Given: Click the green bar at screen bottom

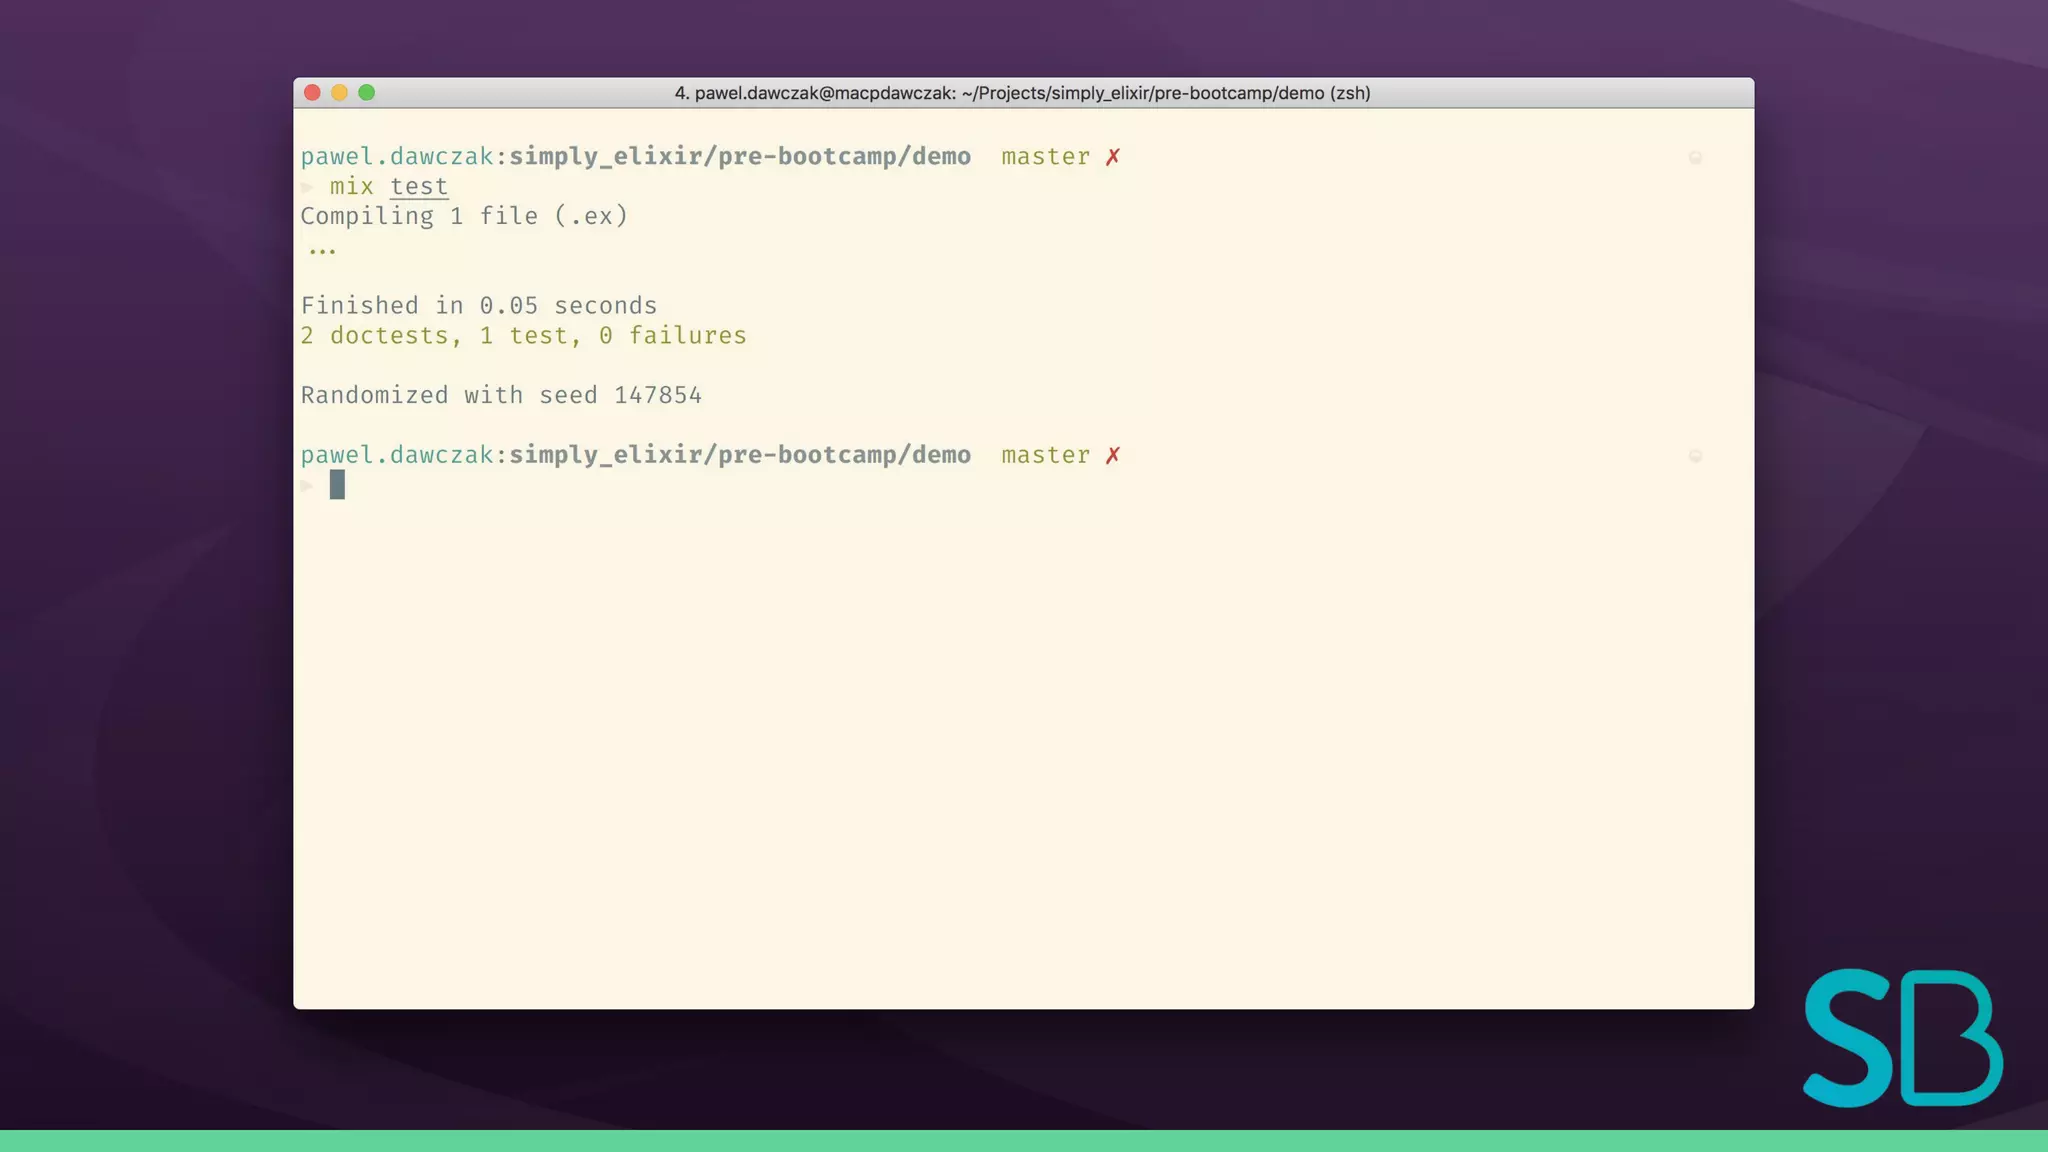Looking at the screenshot, I should [x=1024, y=1141].
